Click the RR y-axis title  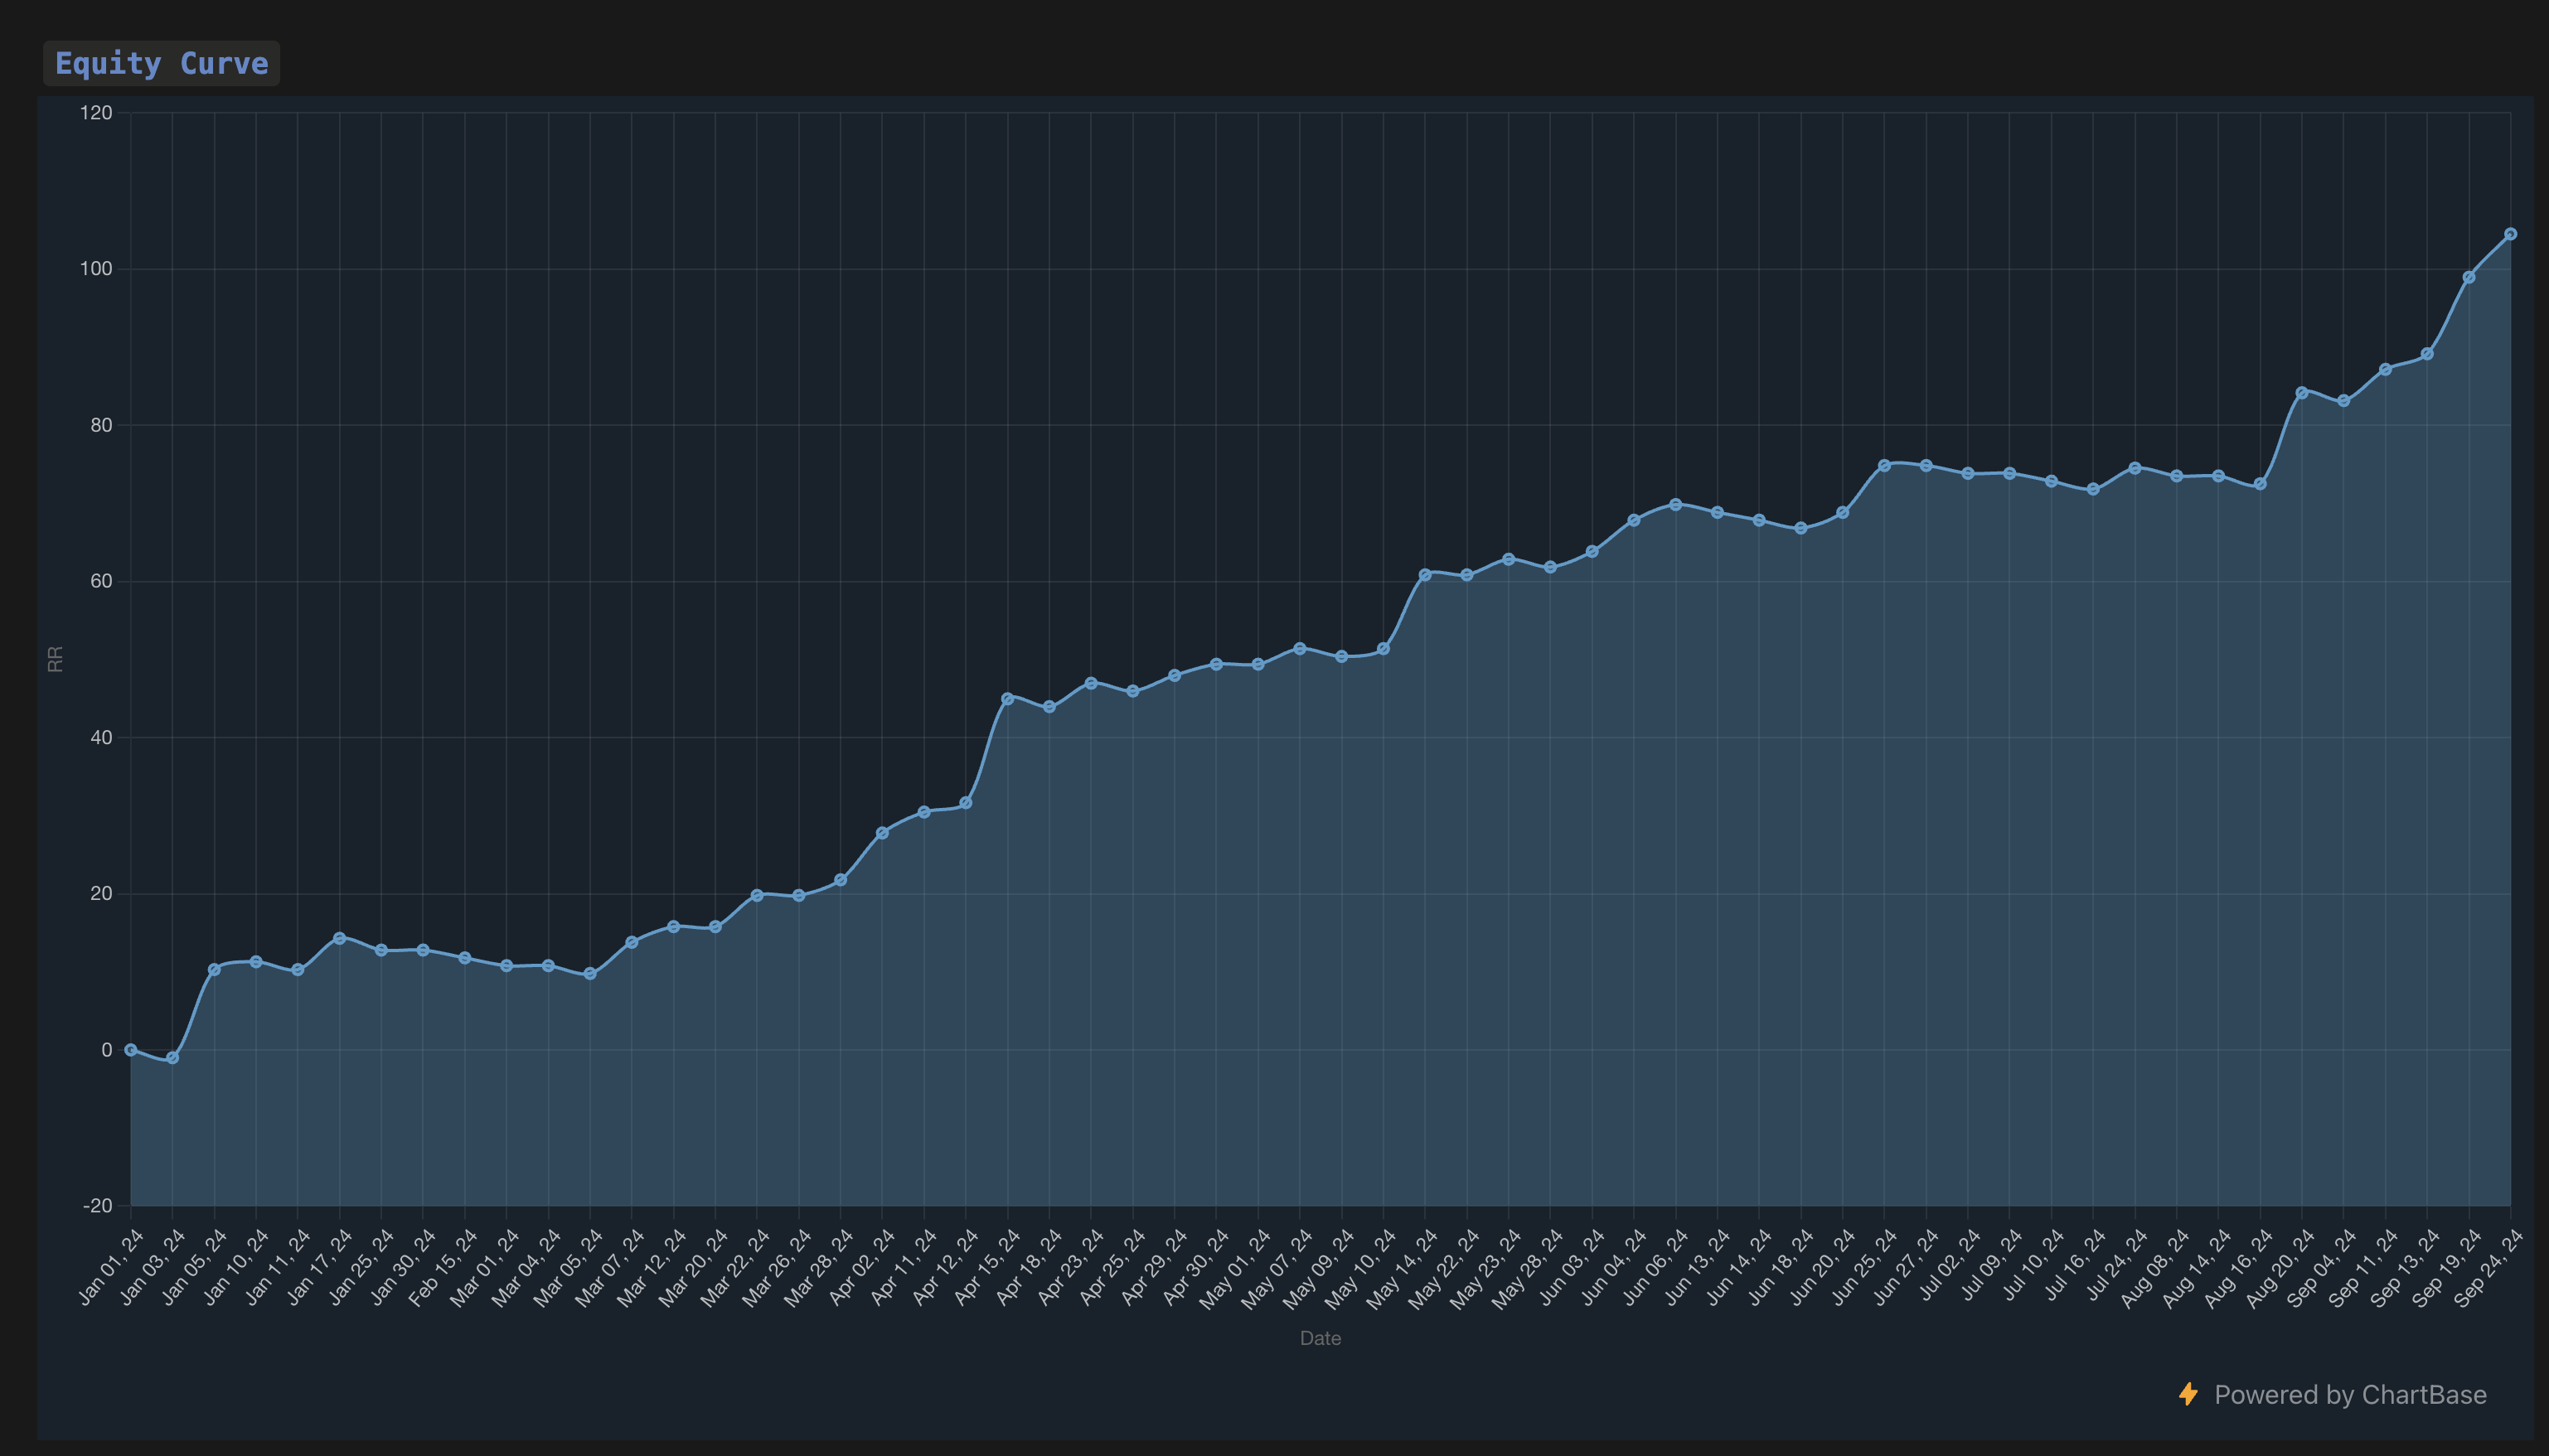(x=56, y=659)
